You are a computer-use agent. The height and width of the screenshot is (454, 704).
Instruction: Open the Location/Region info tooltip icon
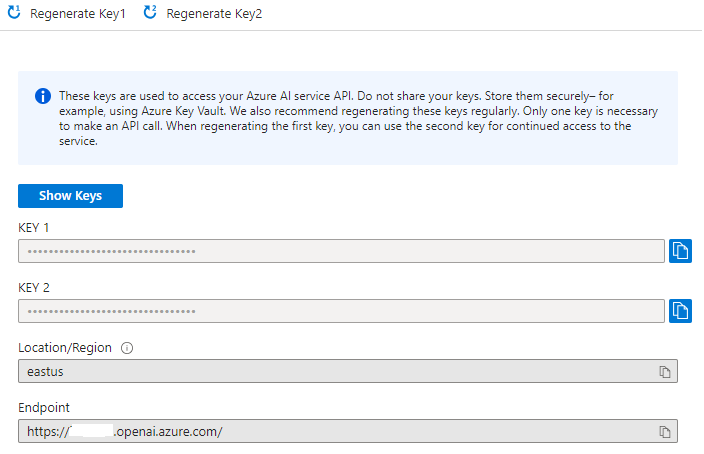tap(127, 348)
